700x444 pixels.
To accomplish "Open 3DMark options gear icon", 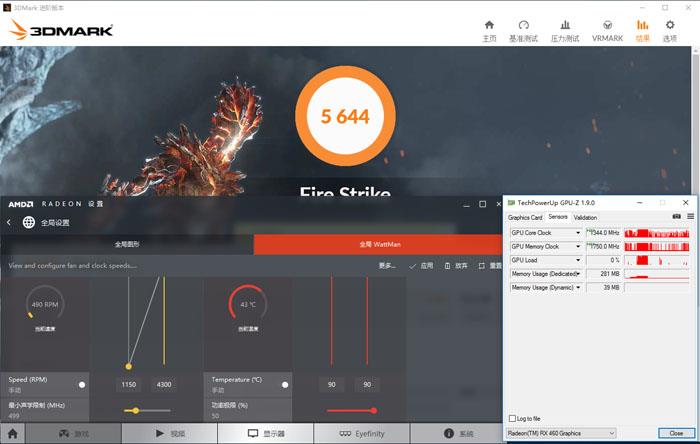I will point(670,25).
